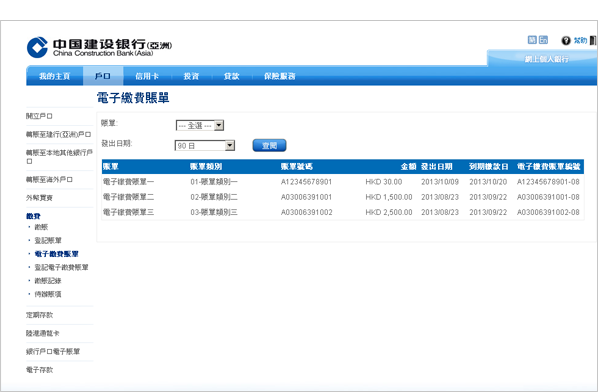This screenshot has width=598, height=392.
Task: Open 定期存款 in the sidebar
Action: [x=39, y=315]
